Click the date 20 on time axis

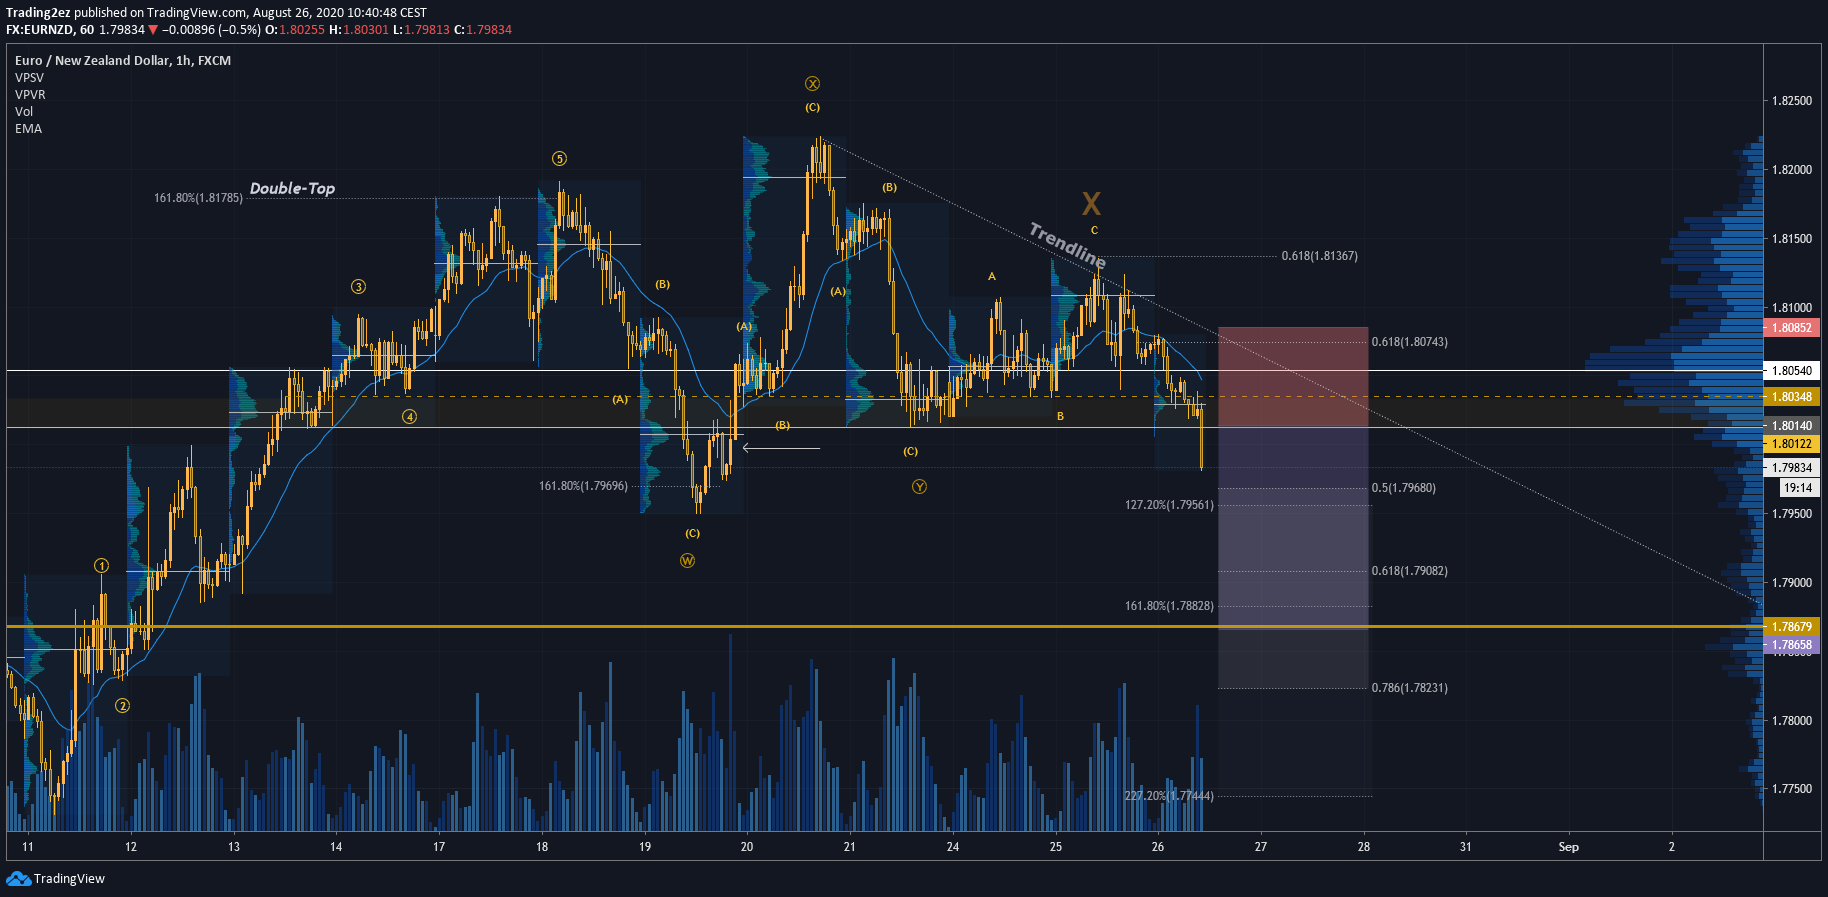[x=747, y=847]
